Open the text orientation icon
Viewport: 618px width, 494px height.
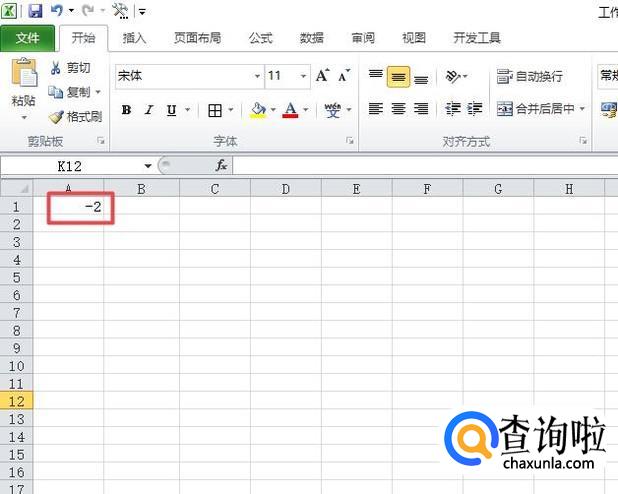[x=453, y=76]
